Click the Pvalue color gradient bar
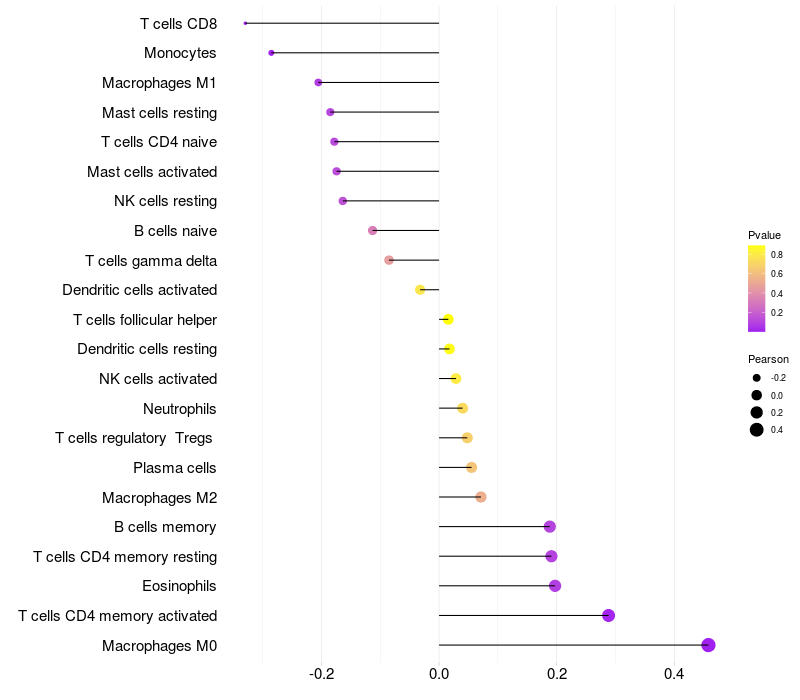The height and width of the screenshot is (700, 800). click(x=756, y=289)
